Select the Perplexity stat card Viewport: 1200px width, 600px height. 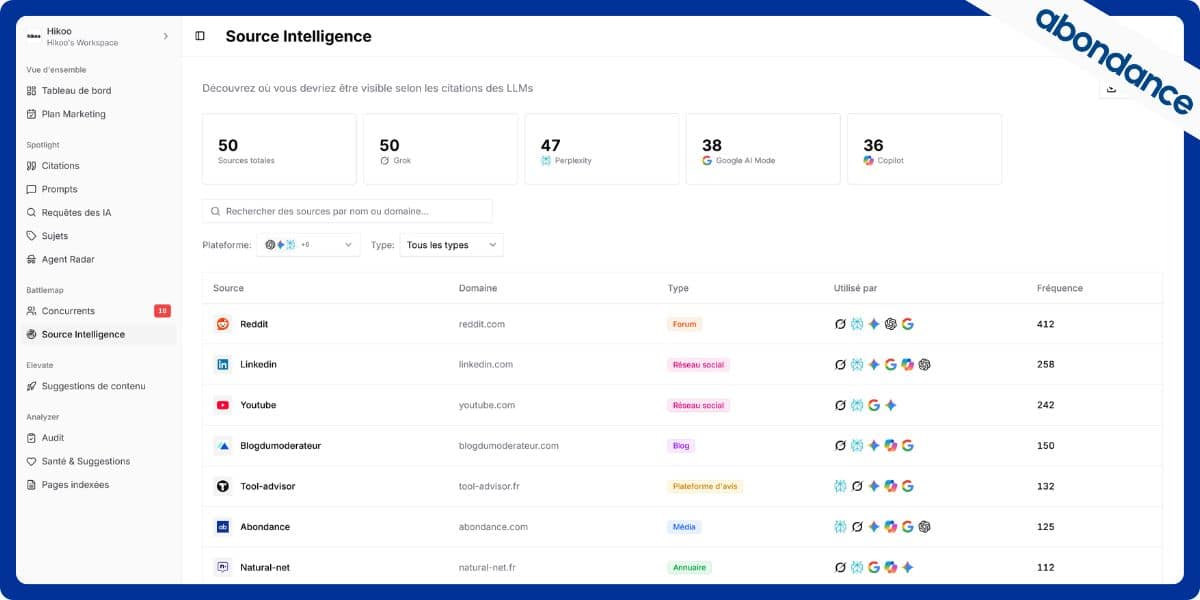point(602,149)
